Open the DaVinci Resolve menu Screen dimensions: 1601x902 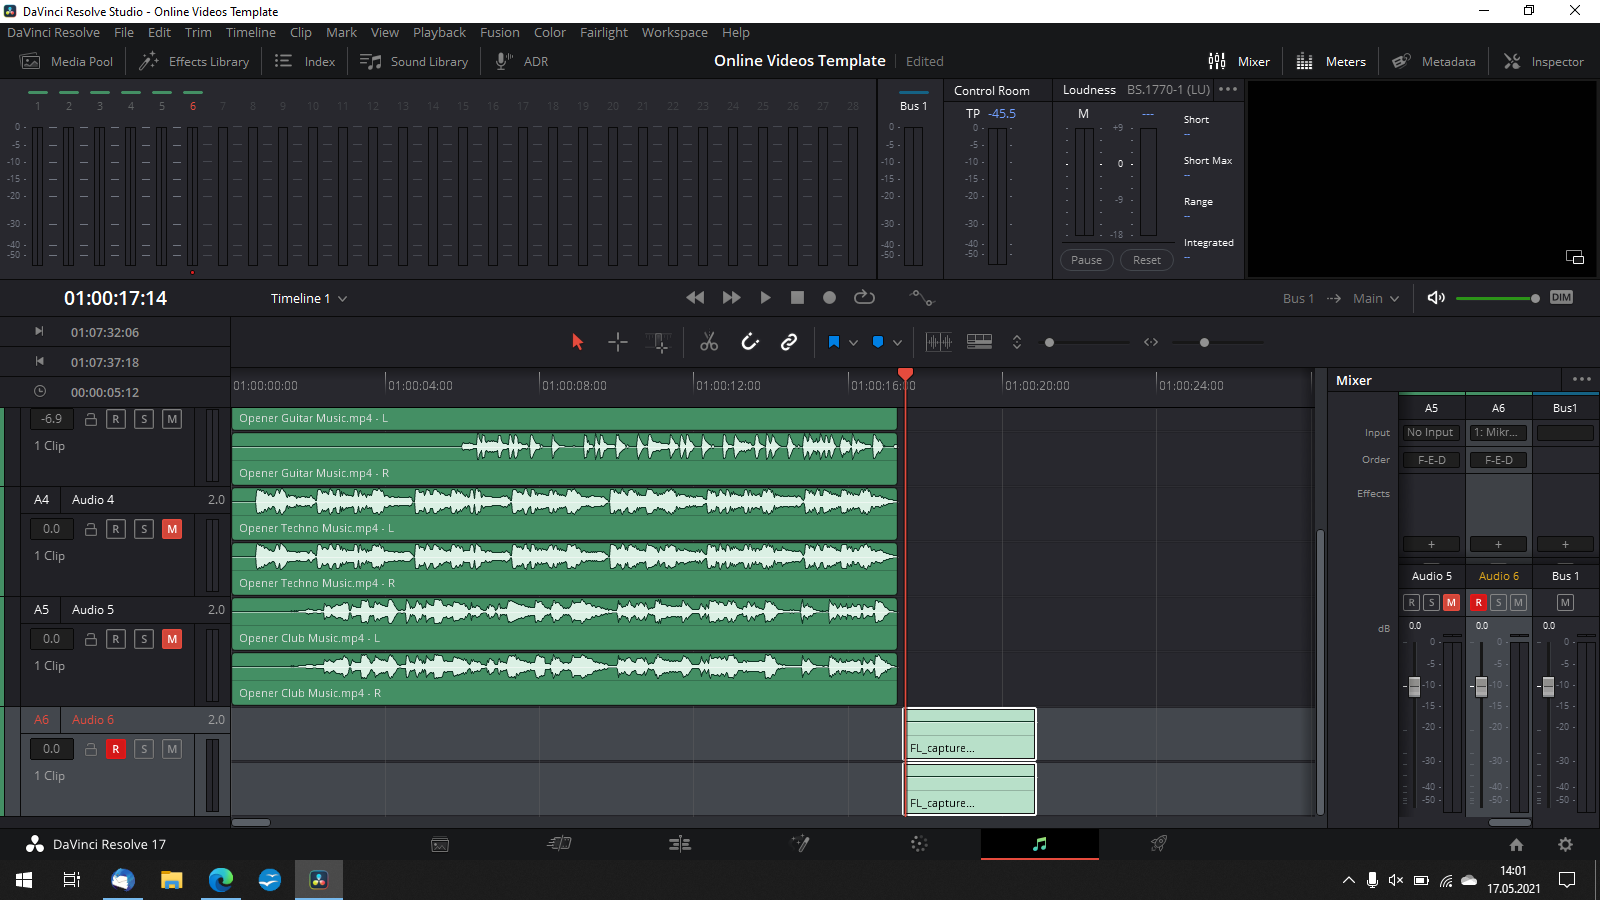click(x=53, y=33)
